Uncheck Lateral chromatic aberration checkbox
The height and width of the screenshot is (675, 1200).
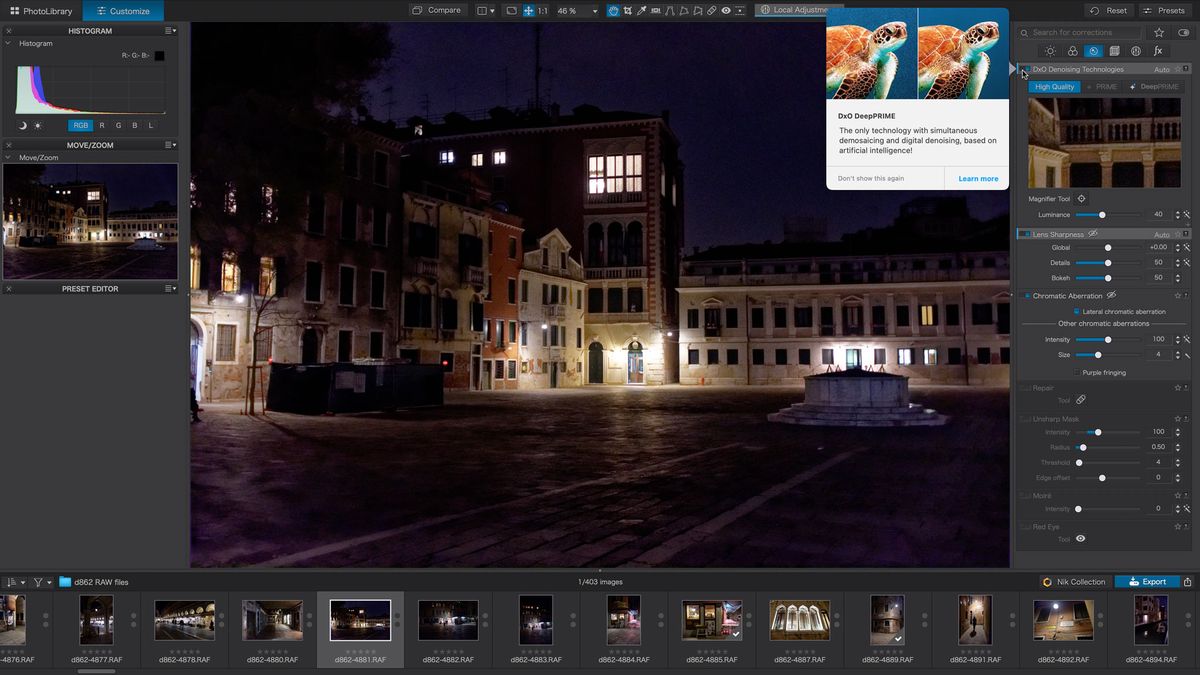tap(1076, 311)
